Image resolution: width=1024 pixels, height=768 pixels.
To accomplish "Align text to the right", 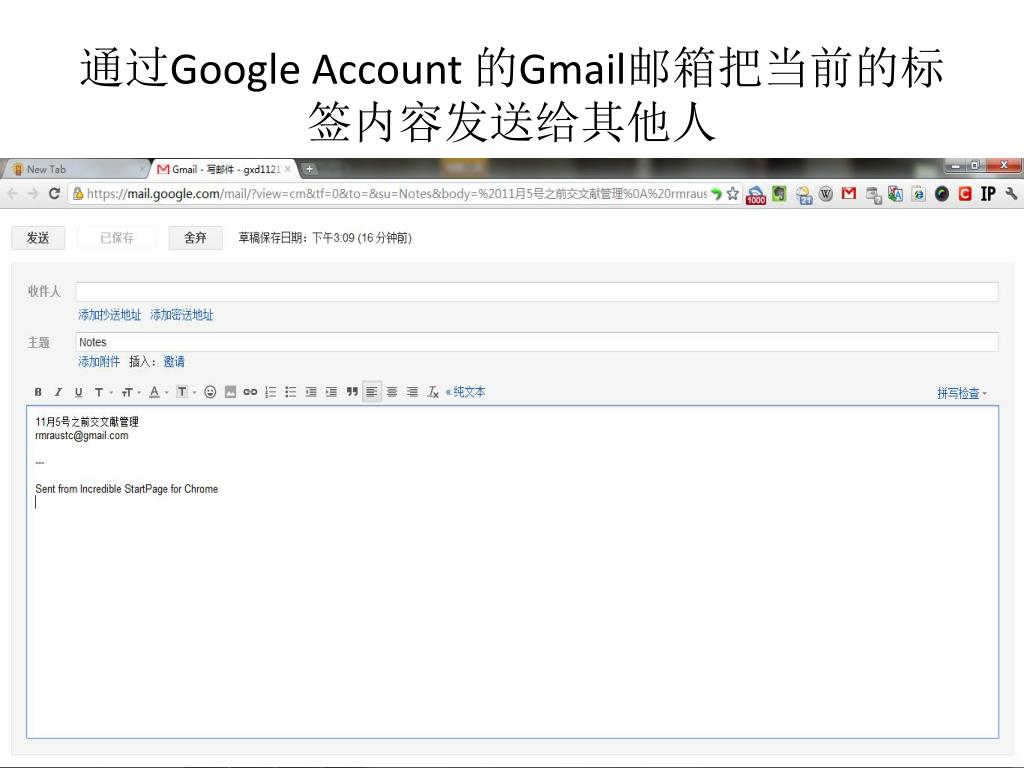I will tap(412, 392).
